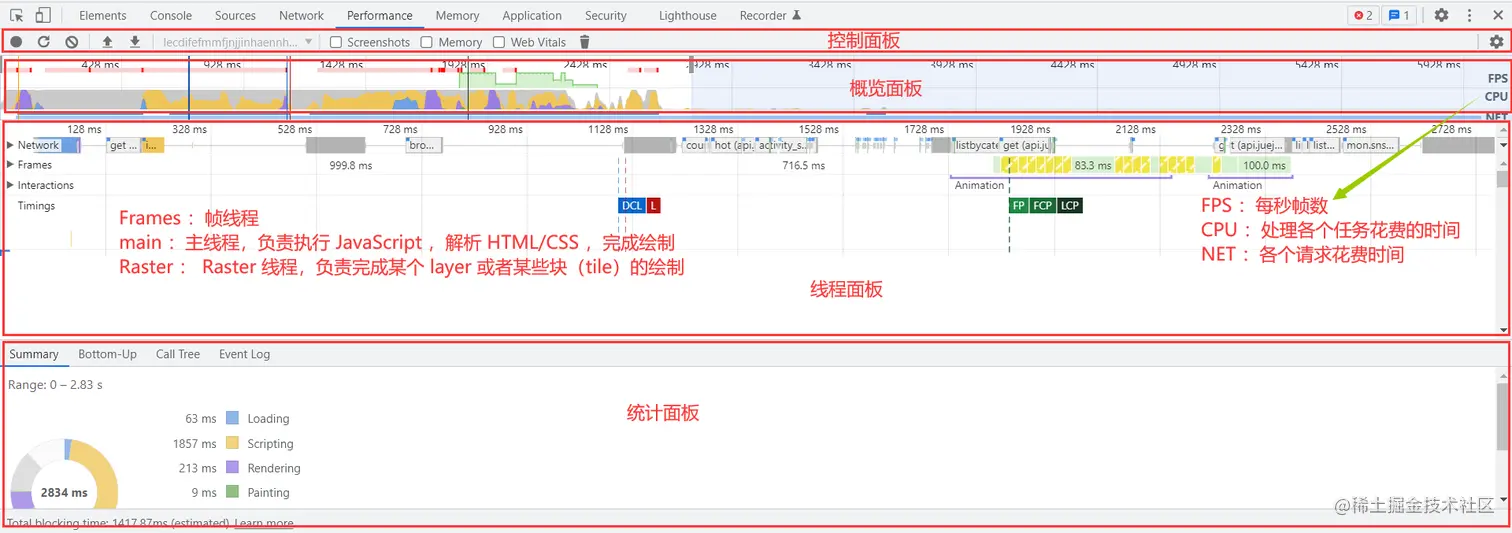The image size is (1512, 533).
Task: Open the Network tab
Action: tap(301, 15)
